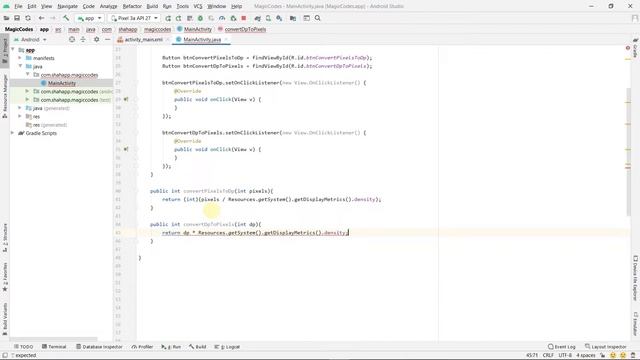Open the Navigate menu

67,6
